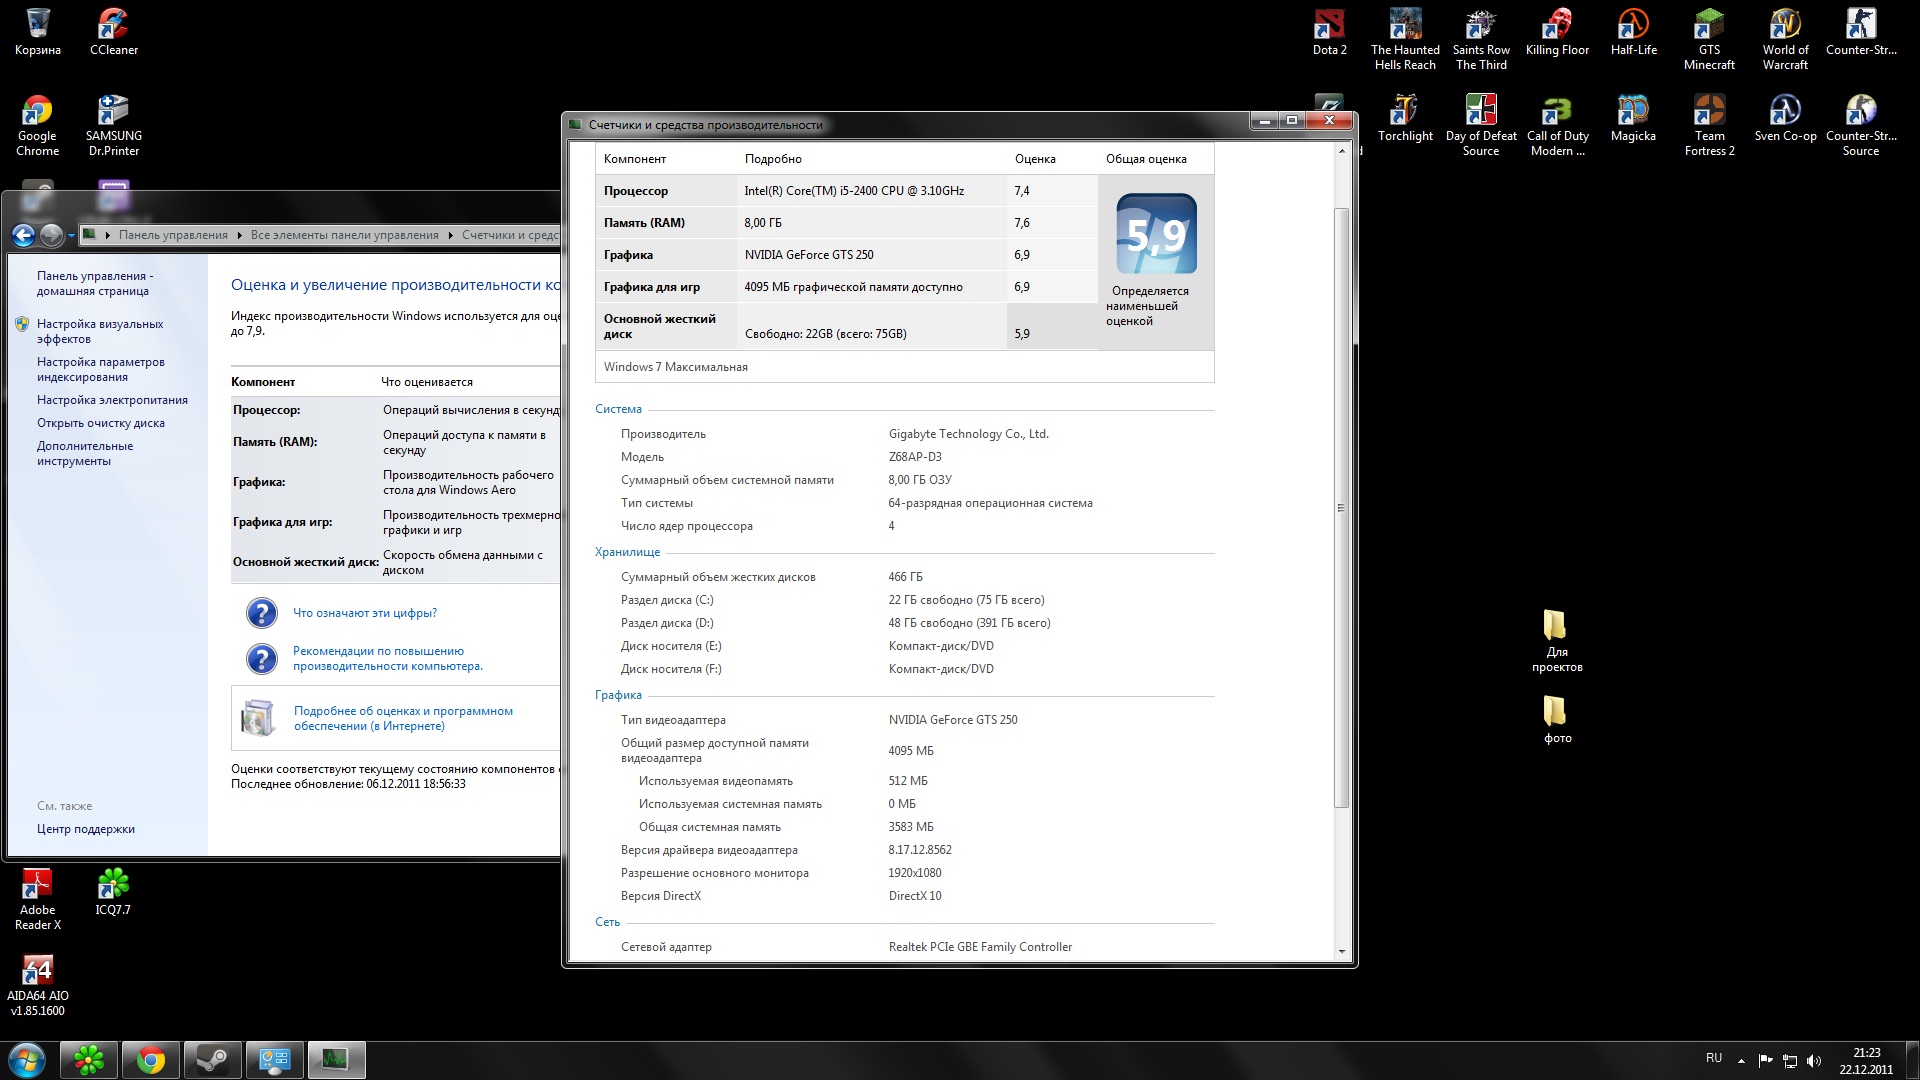Viewport: 1920px width, 1080px height.
Task: Click 'Открыть очистку диска' link
Action: pyautogui.click(x=101, y=423)
